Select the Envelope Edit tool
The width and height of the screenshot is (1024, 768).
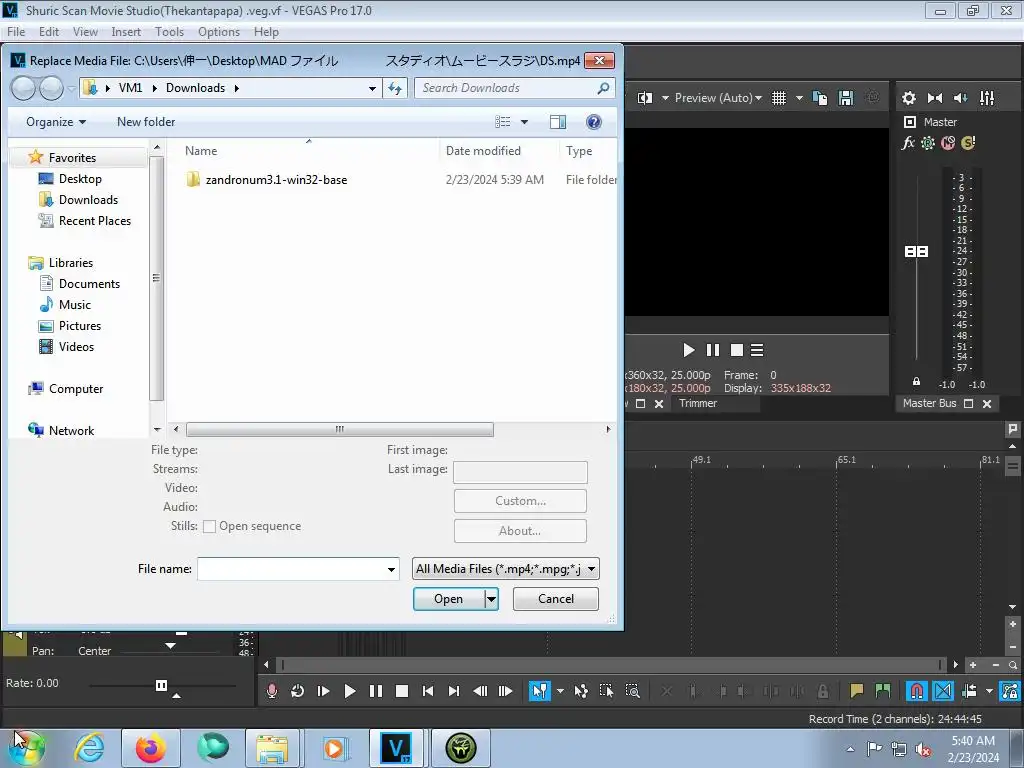[581, 691]
